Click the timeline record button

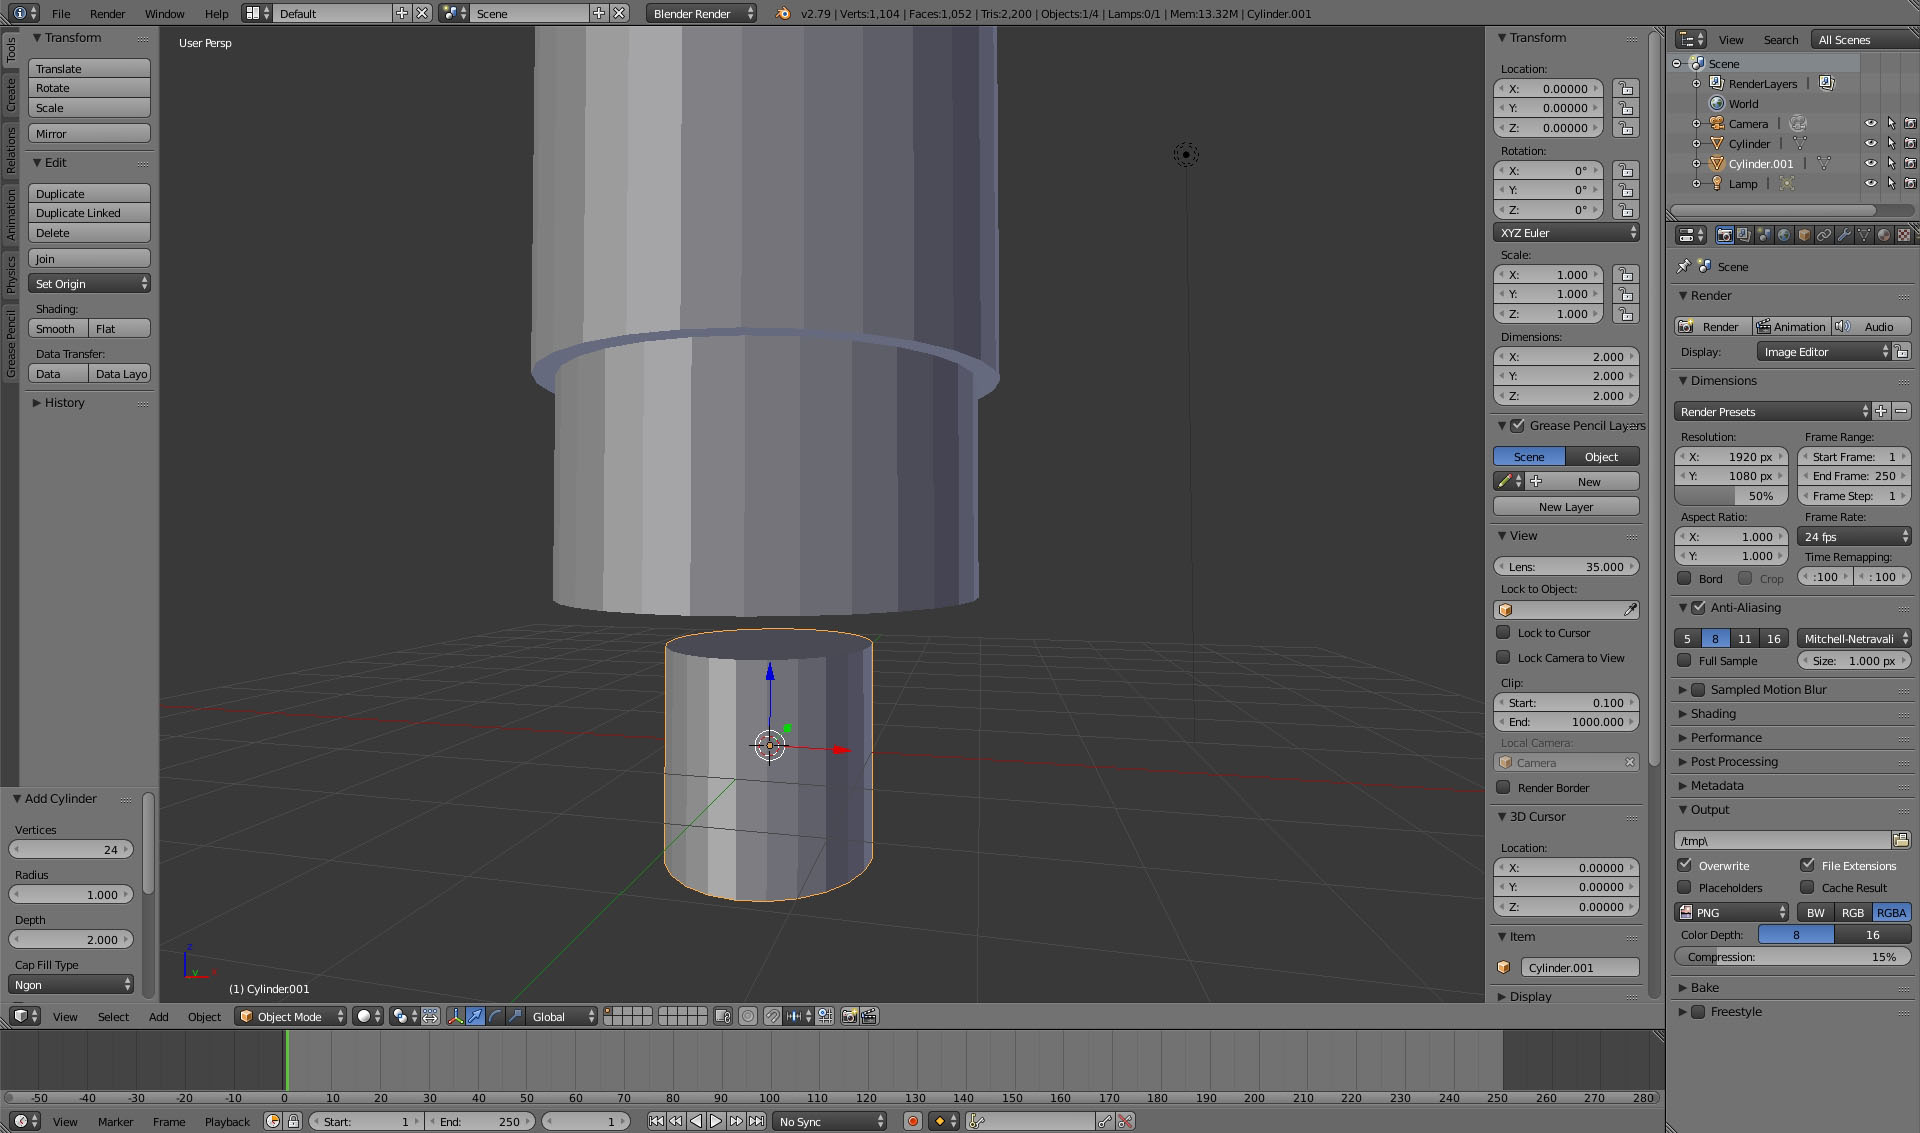912,1122
